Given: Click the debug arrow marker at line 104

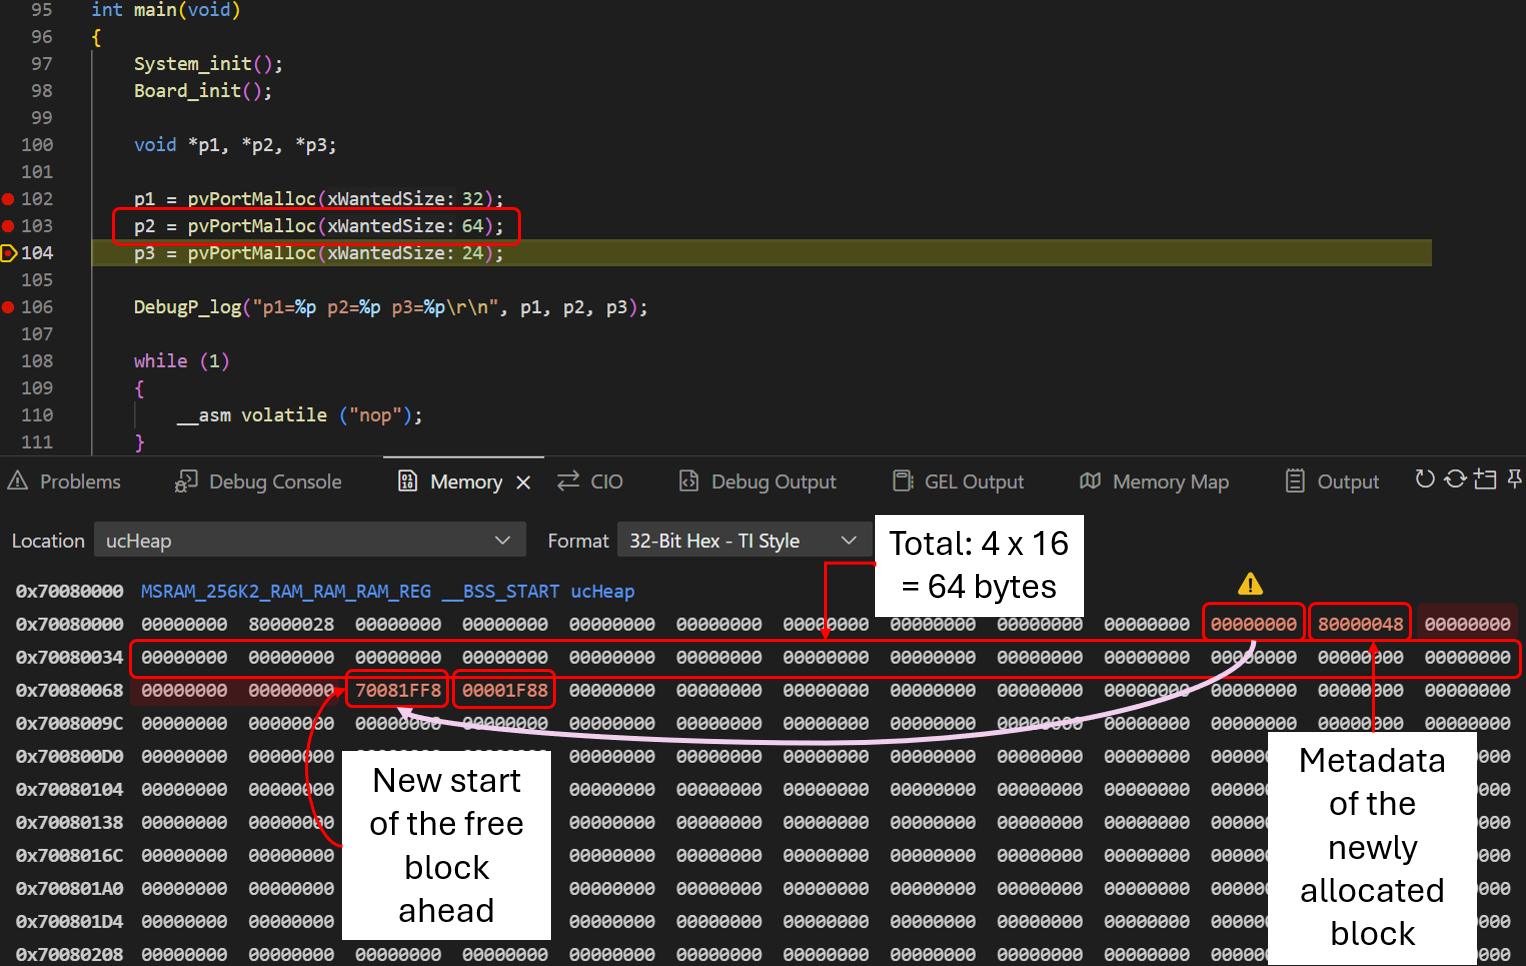Looking at the screenshot, I should tap(9, 253).
